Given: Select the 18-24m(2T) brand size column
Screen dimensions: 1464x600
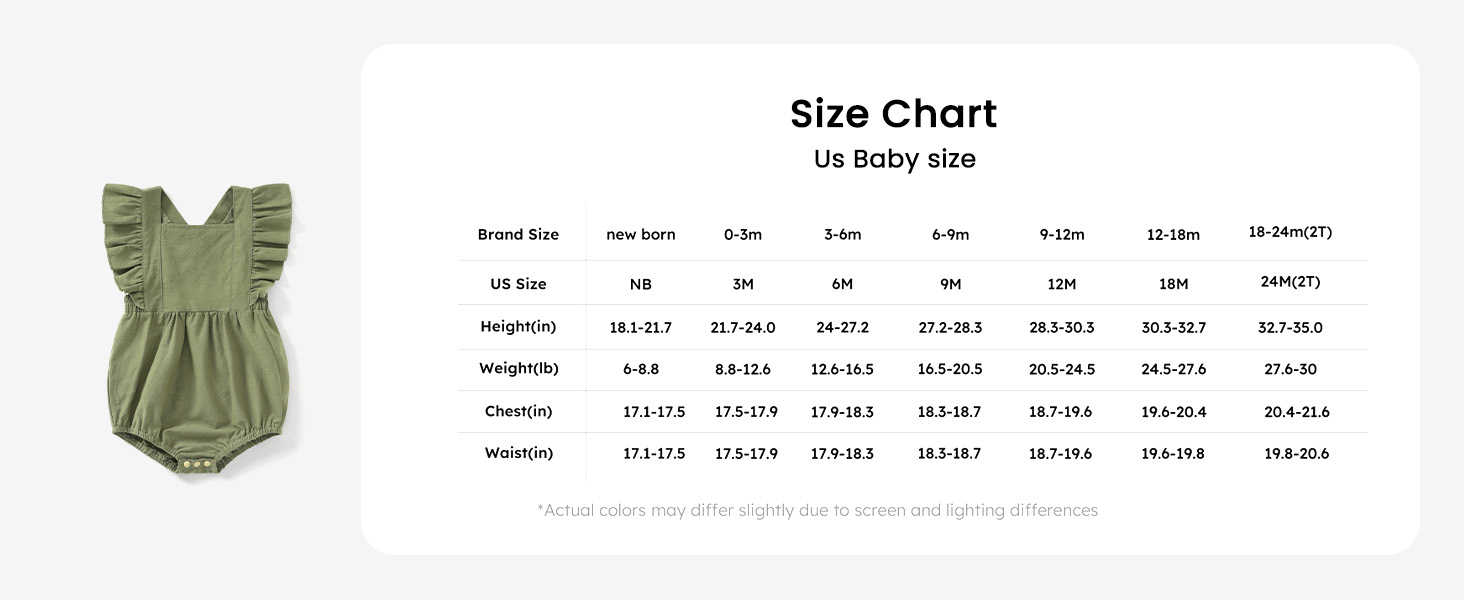Looking at the screenshot, I should click(x=1290, y=232).
